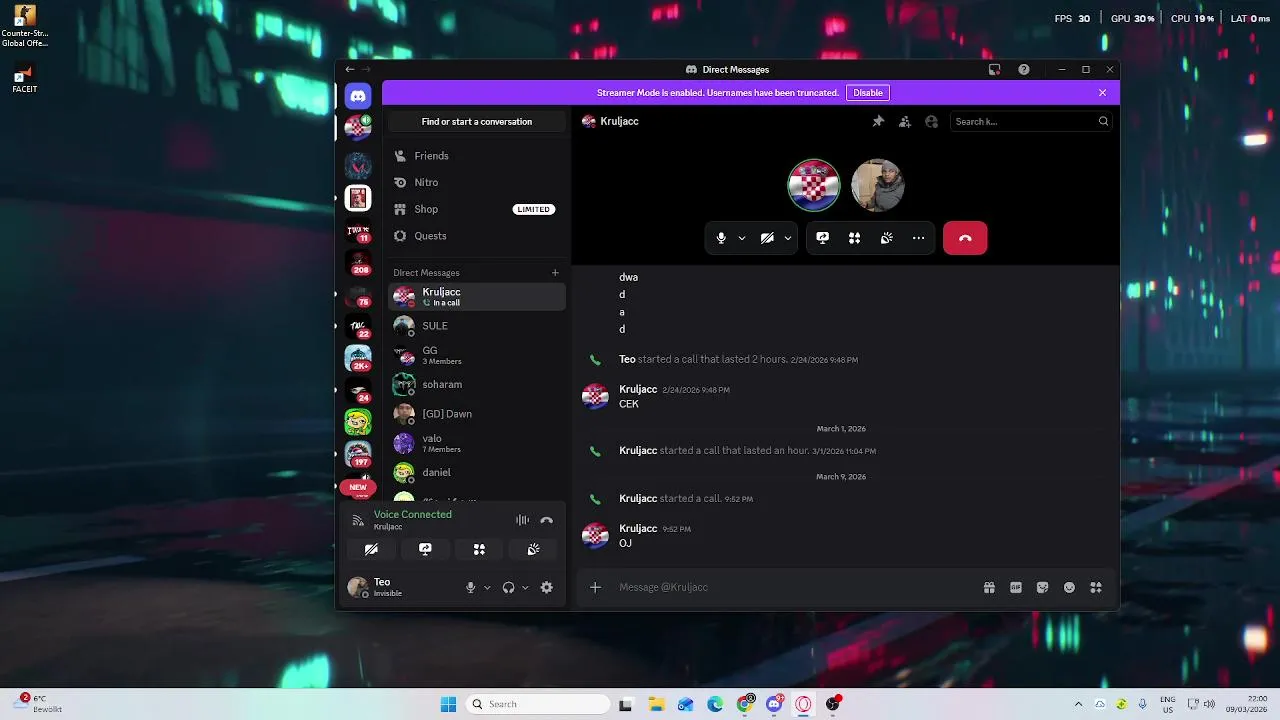The image size is (1280, 720).
Task: Open pinned messages in Kruljacc chat
Action: tap(878, 121)
